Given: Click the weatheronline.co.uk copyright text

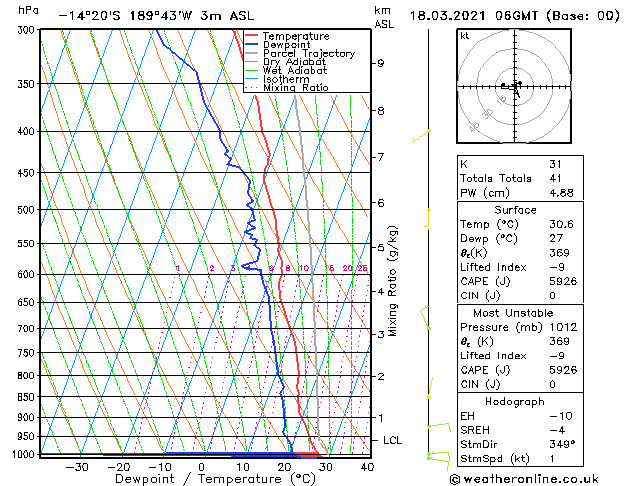Looking at the screenshot, I should [x=524, y=479].
